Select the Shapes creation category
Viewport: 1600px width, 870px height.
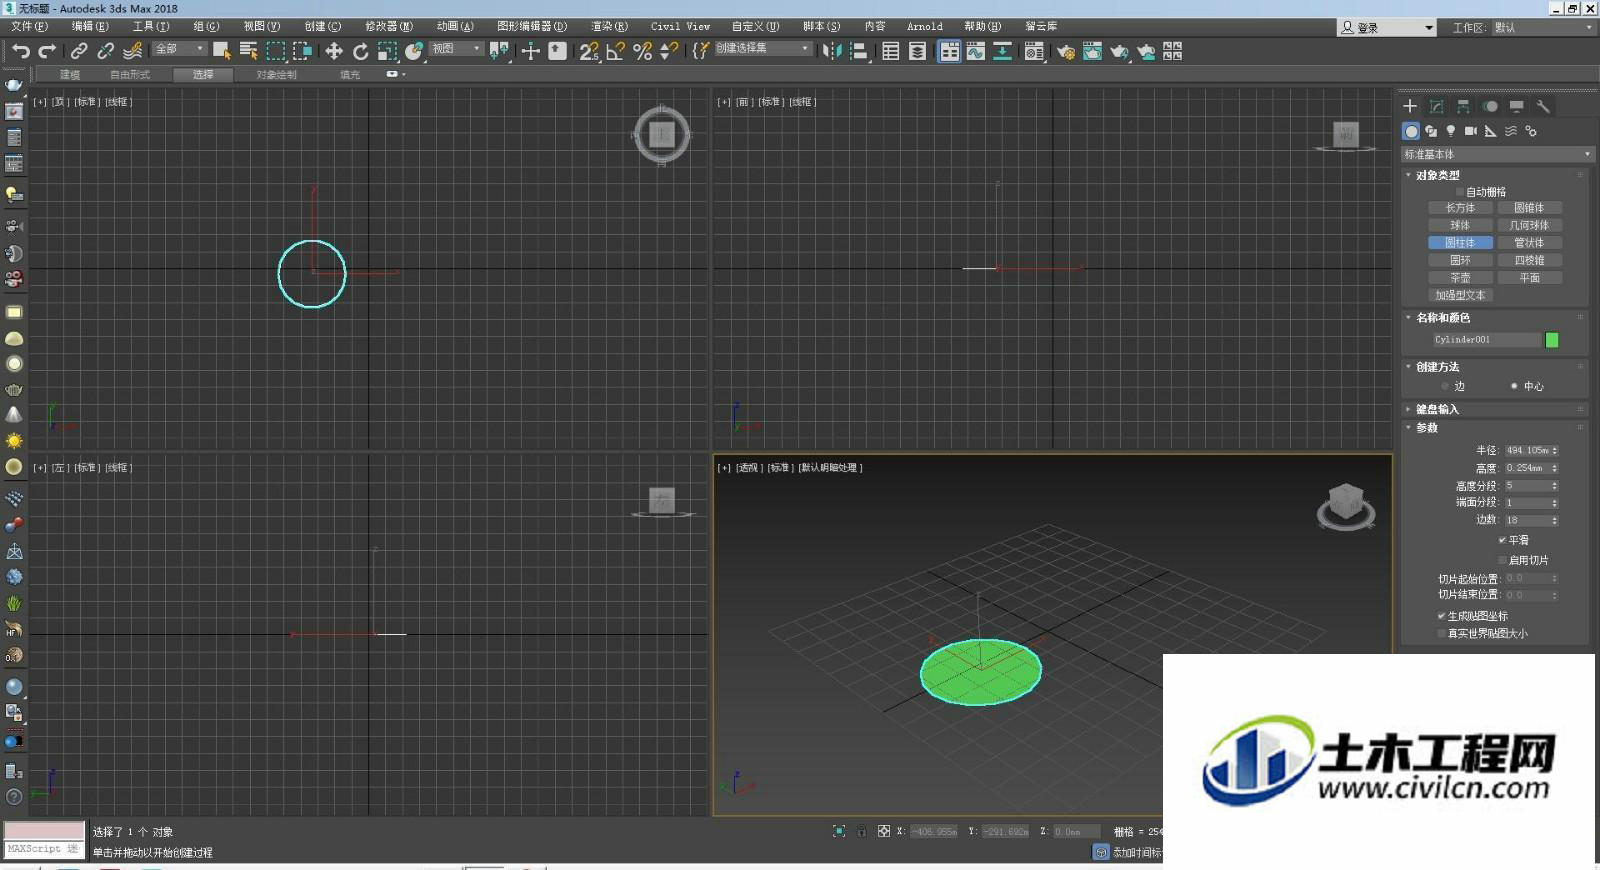[1431, 131]
